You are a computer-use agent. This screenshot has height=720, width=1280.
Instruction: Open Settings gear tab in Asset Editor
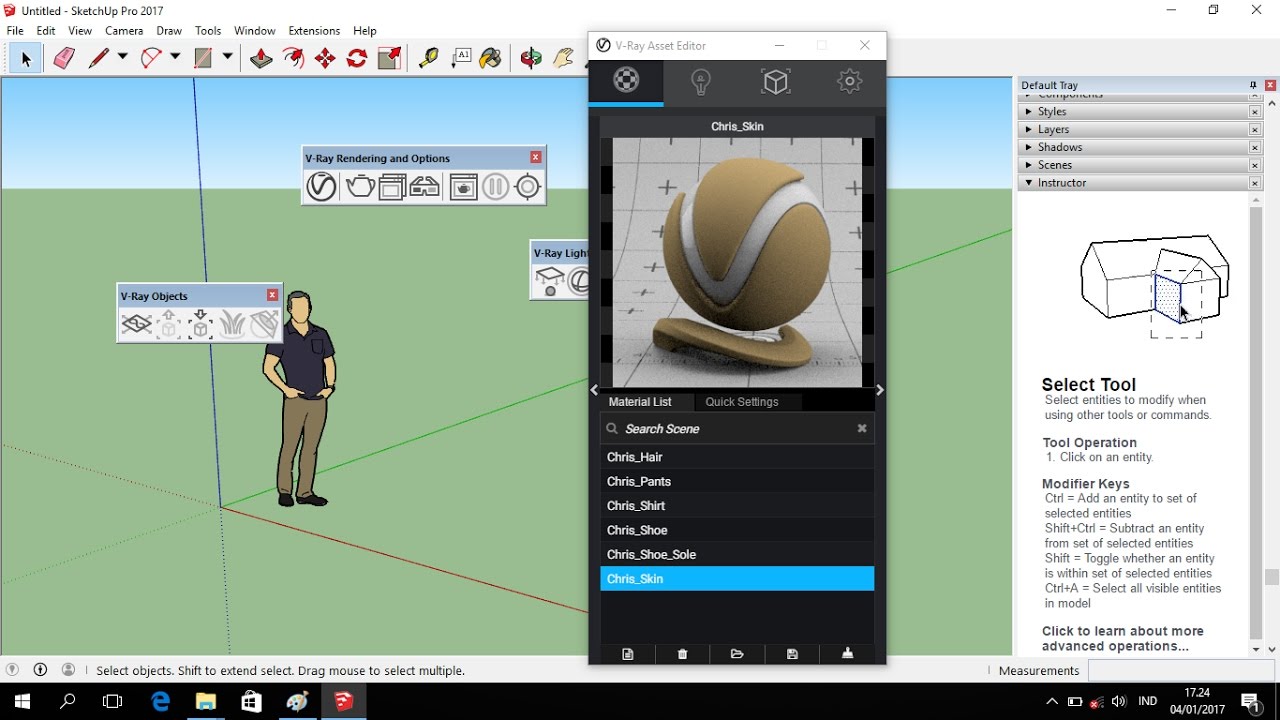[849, 82]
